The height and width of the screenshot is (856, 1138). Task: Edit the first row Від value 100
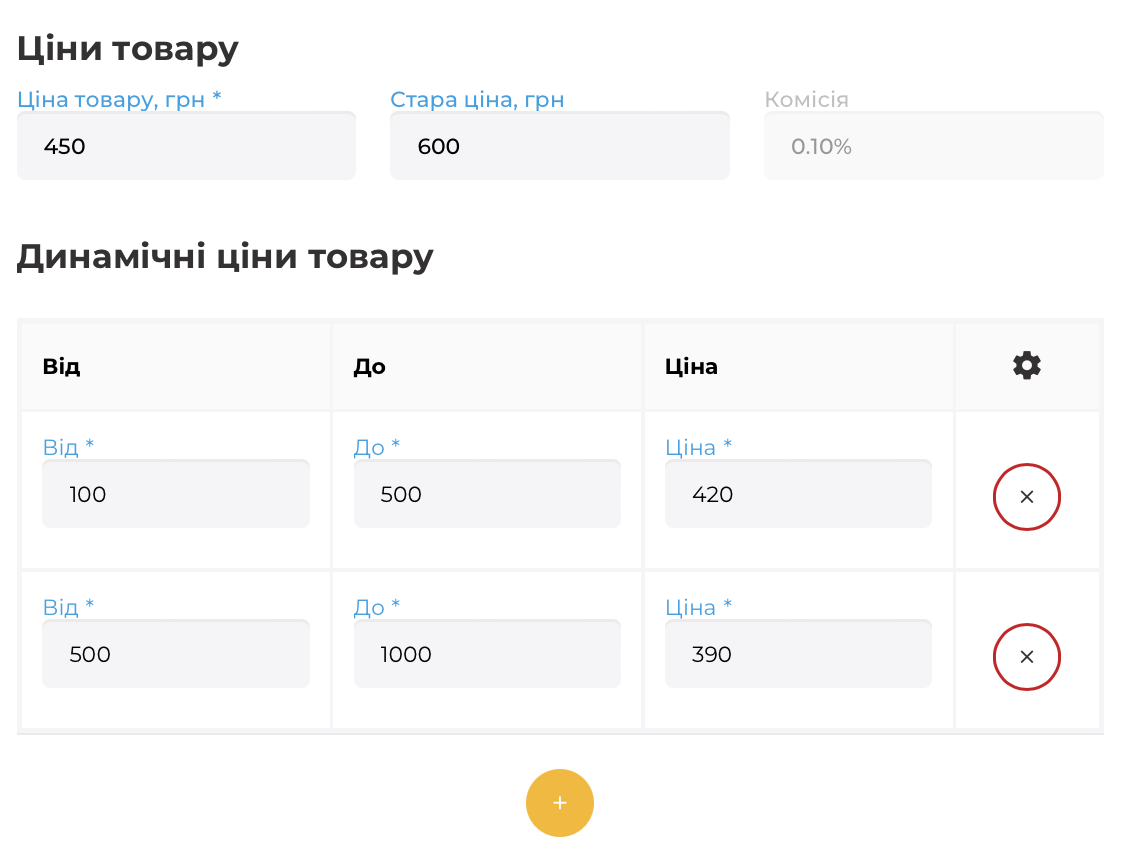[x=176, y=494]
